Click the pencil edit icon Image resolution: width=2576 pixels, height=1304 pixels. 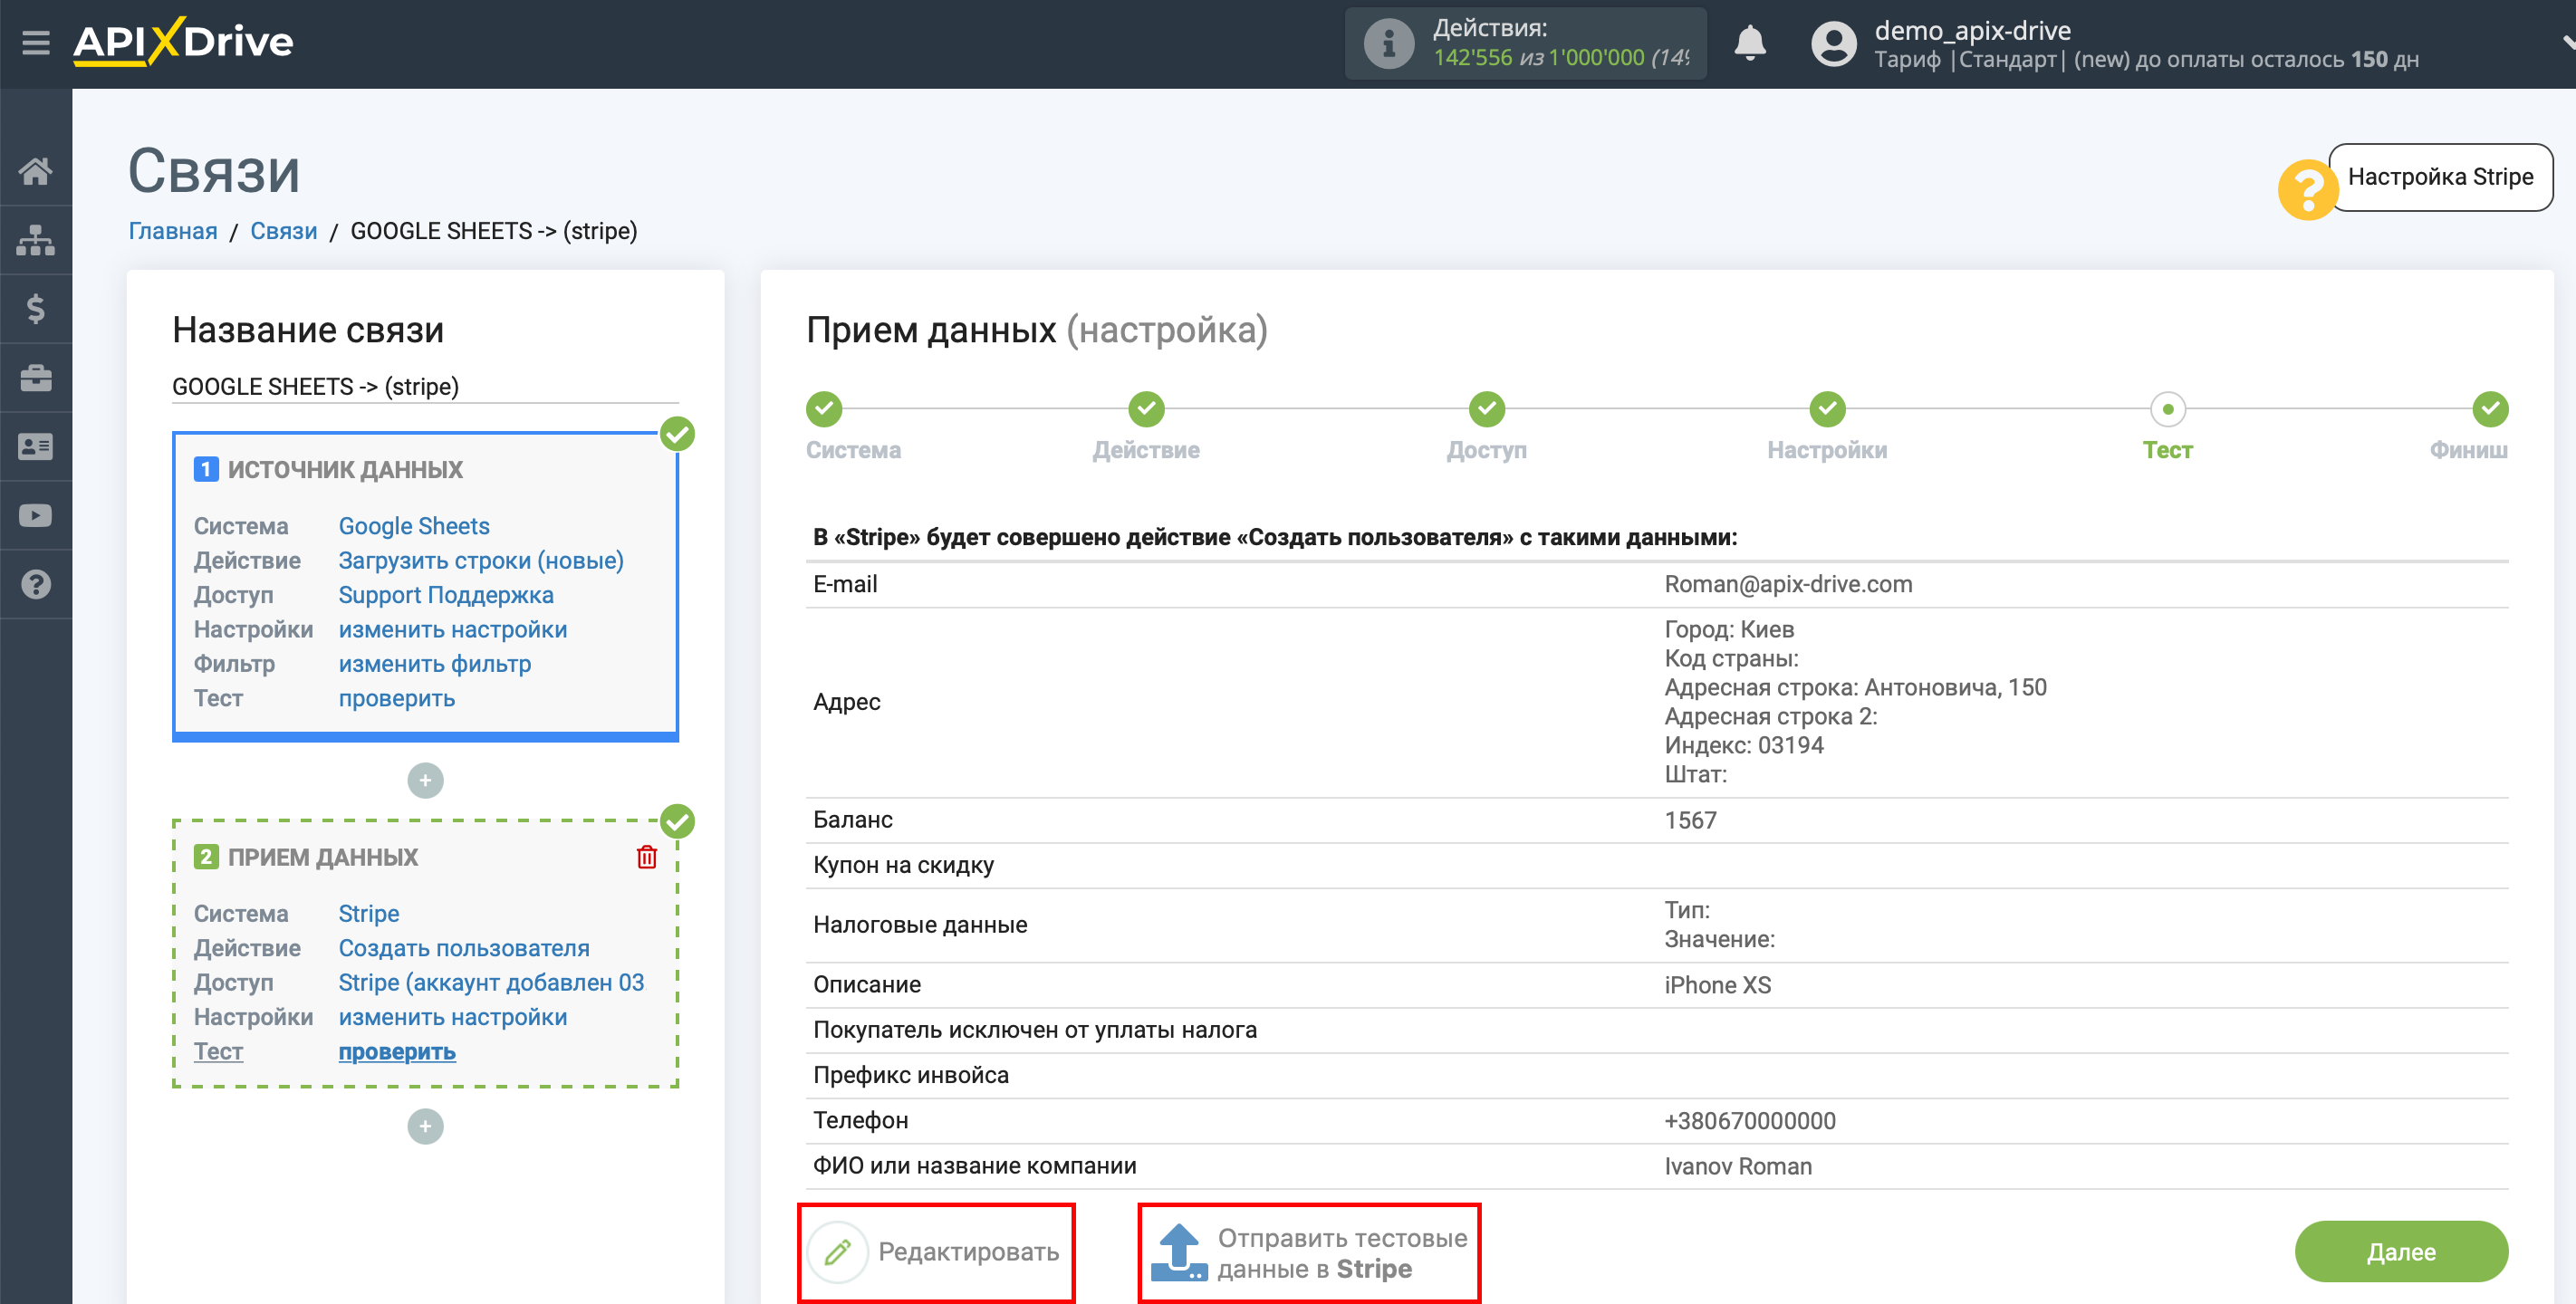(x=837, y=1252)
